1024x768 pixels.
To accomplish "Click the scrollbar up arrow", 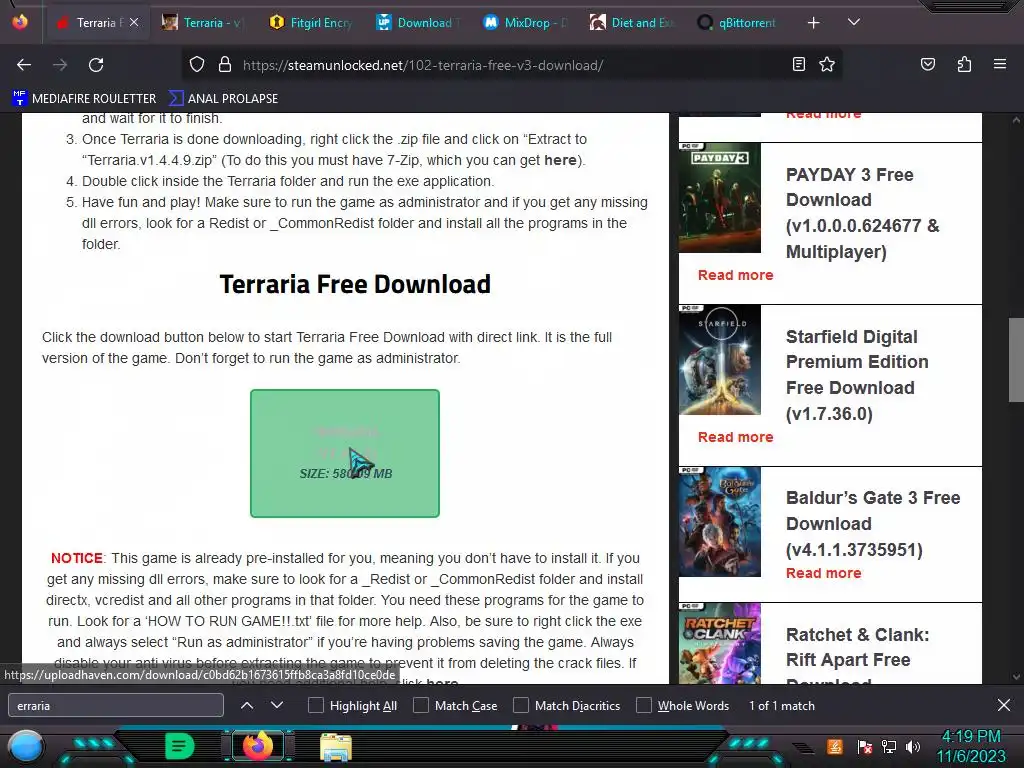I will (x=1016, y=120).
